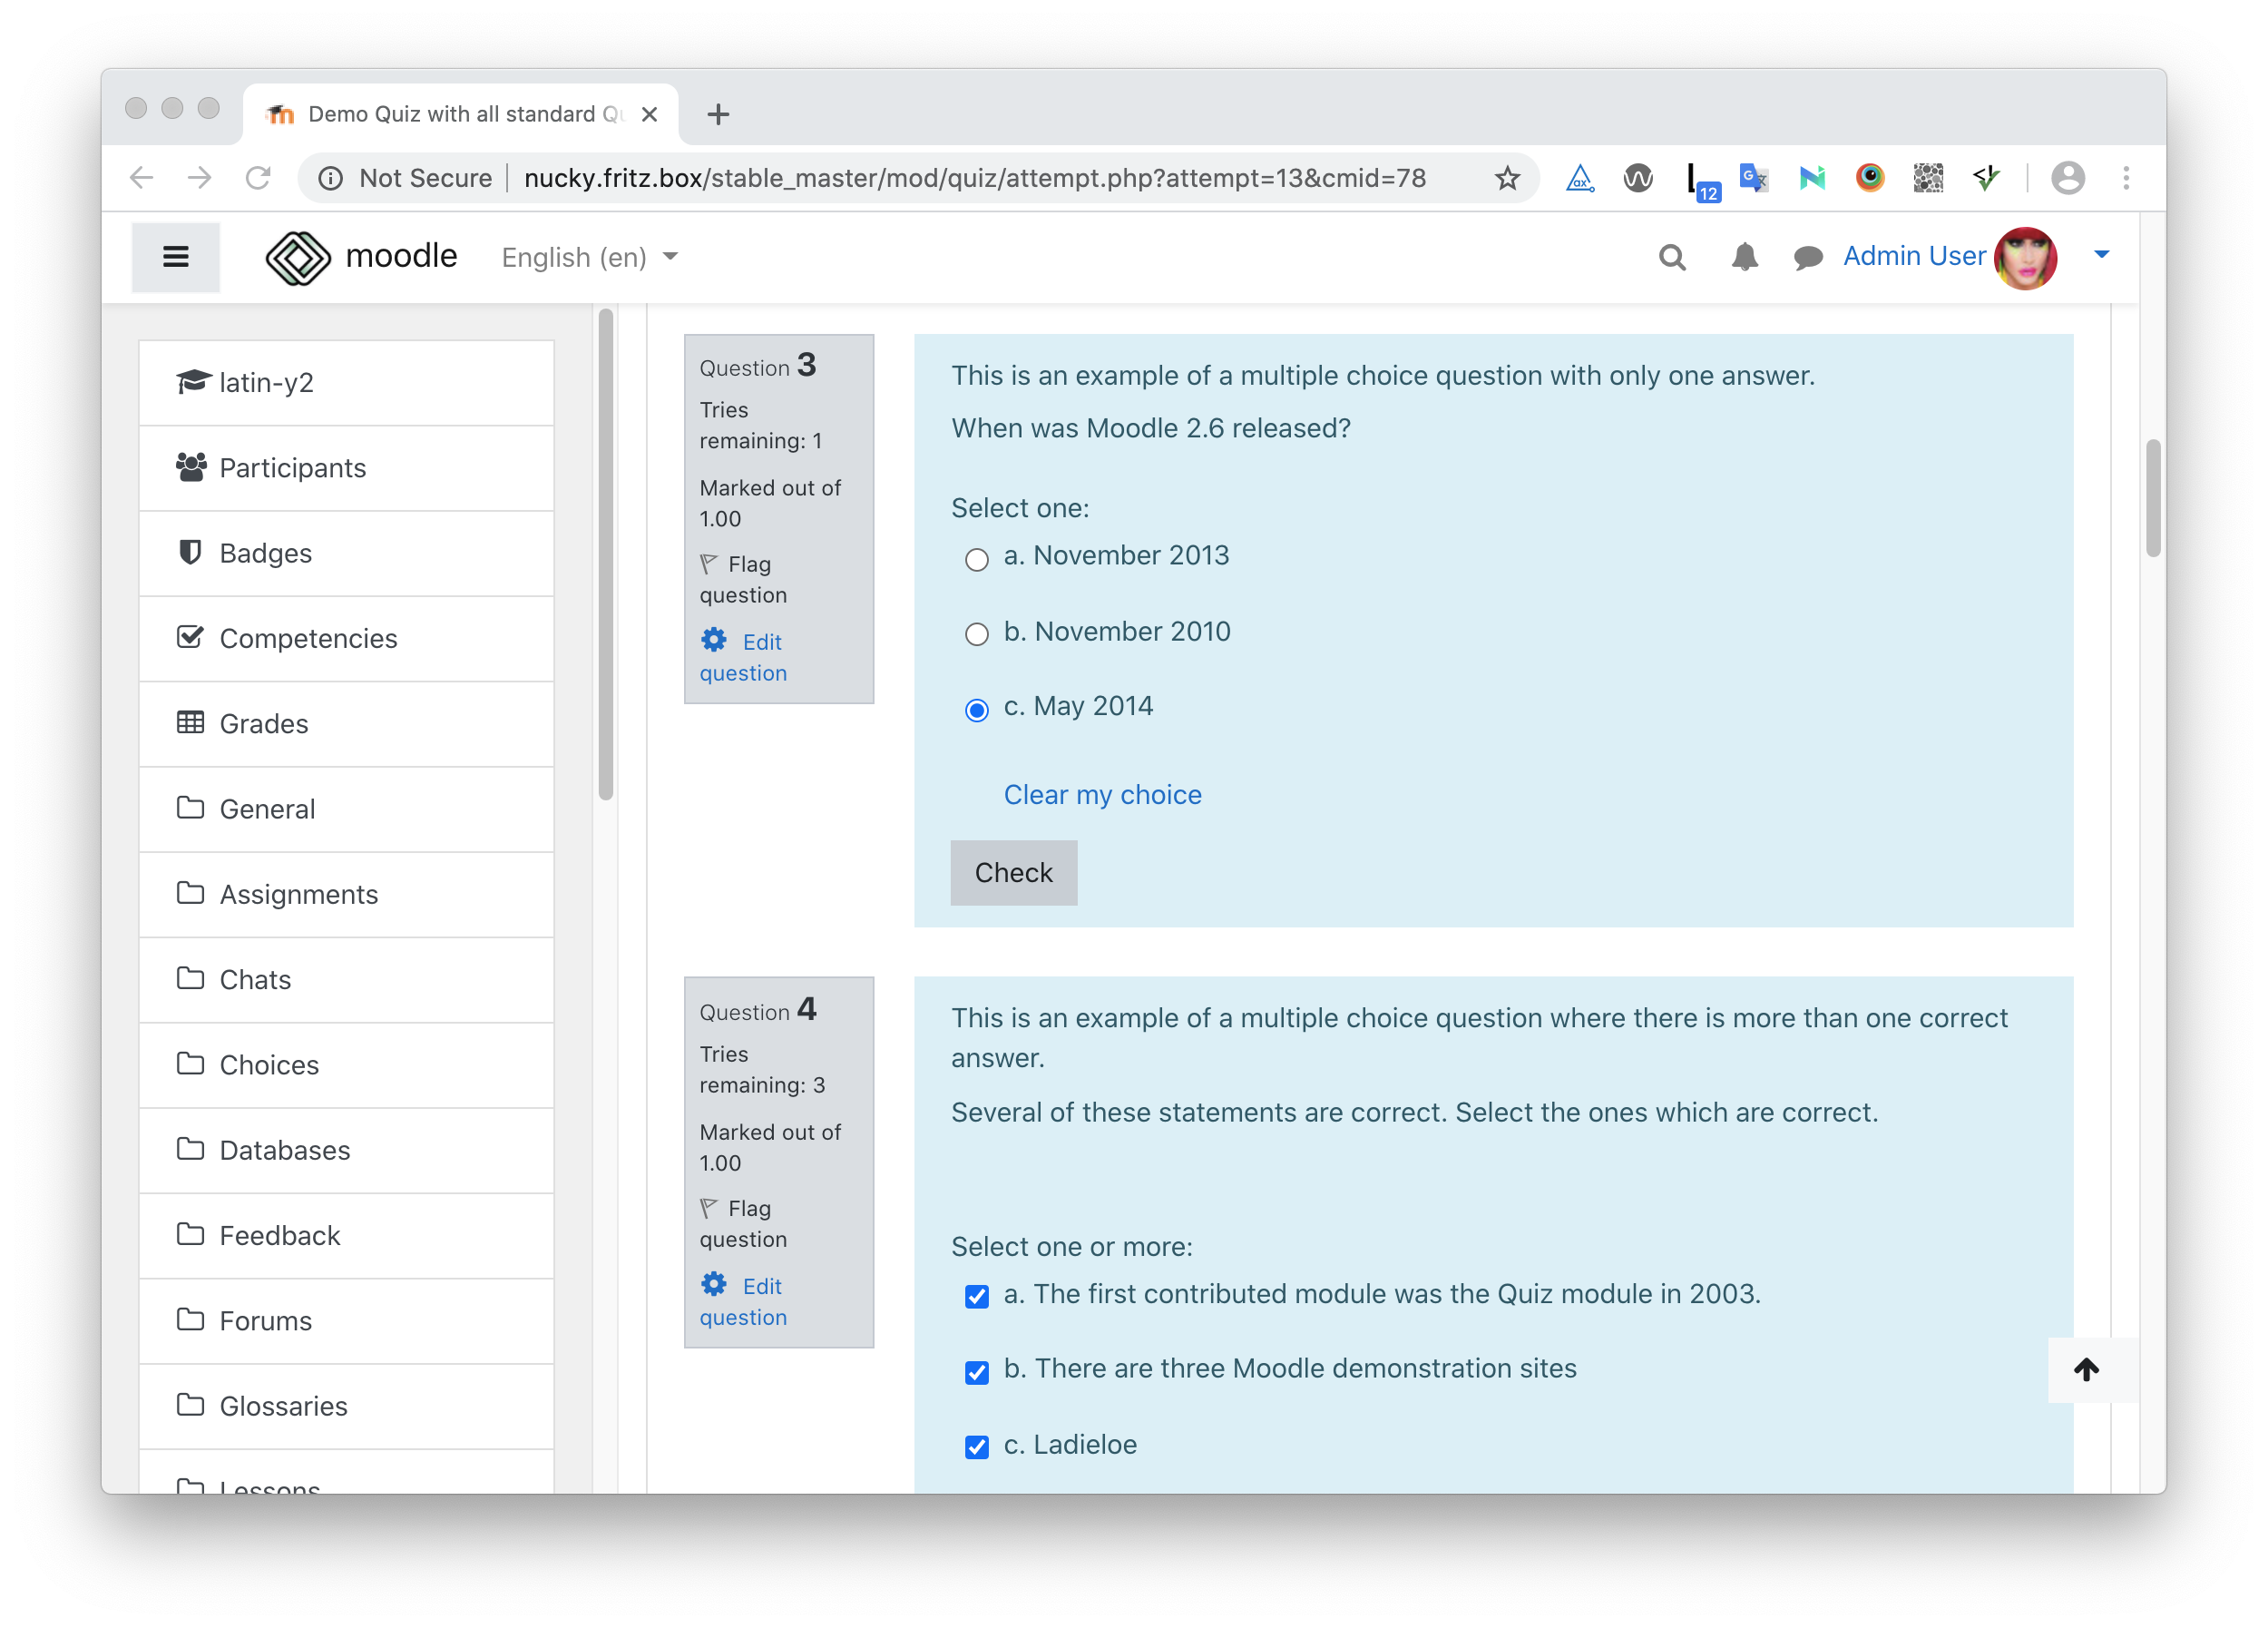The image size is (2268, 1628).
Task: Open Glossaries in the sidebar
Action: 346,1405
